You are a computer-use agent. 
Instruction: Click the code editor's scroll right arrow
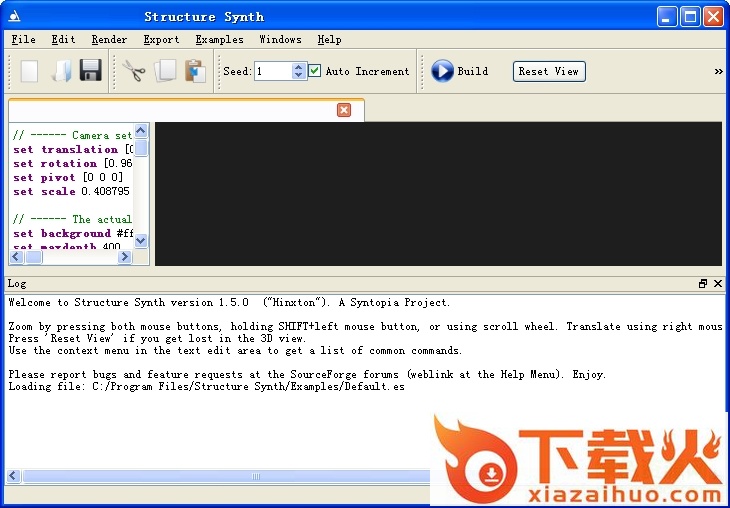(x=124, y=257)
